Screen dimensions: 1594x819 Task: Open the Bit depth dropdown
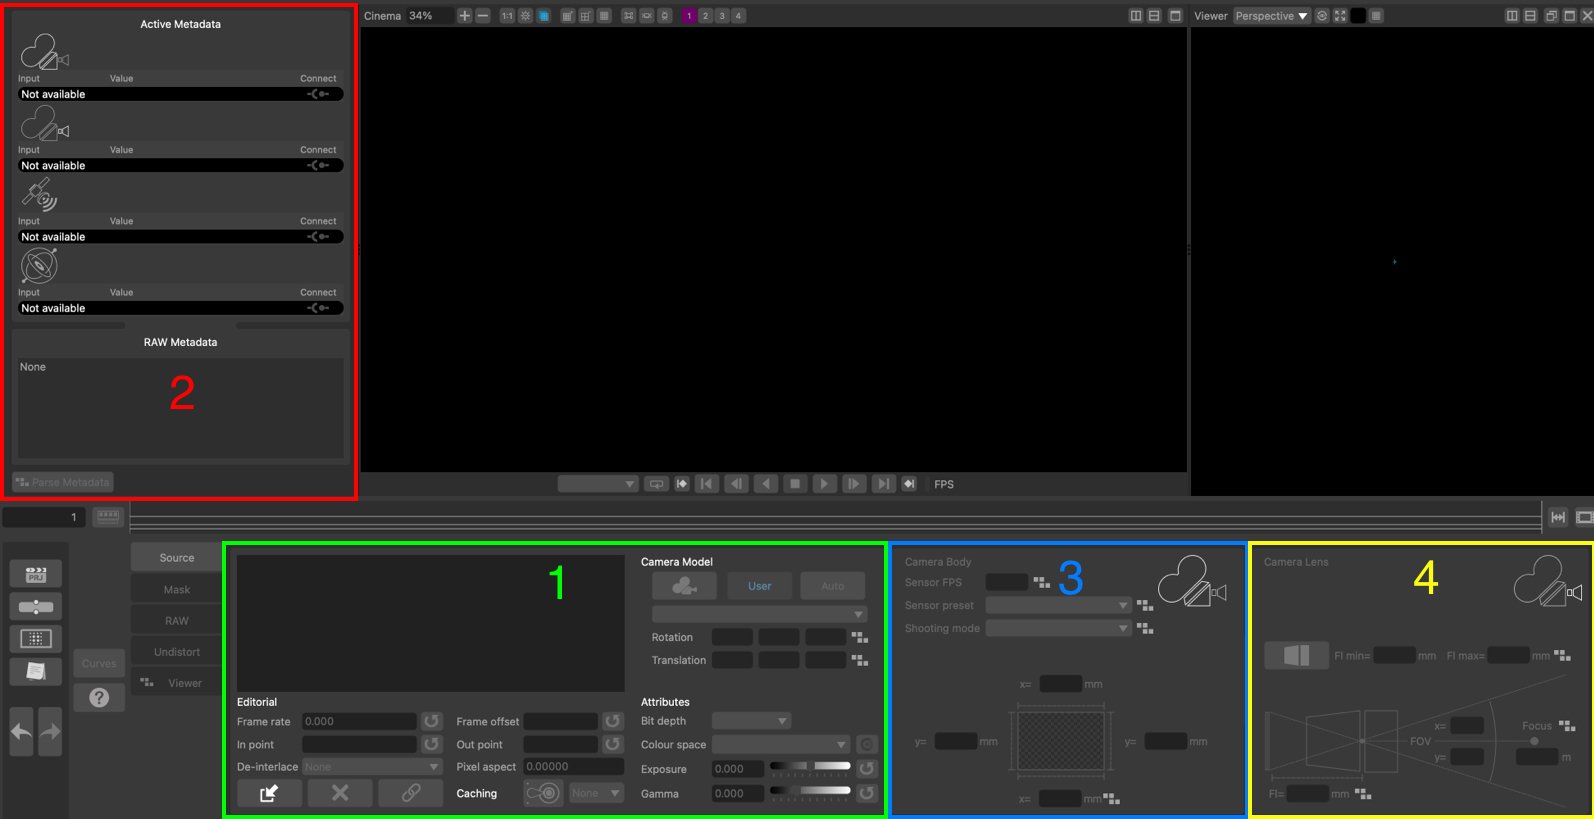coord(751,721)
